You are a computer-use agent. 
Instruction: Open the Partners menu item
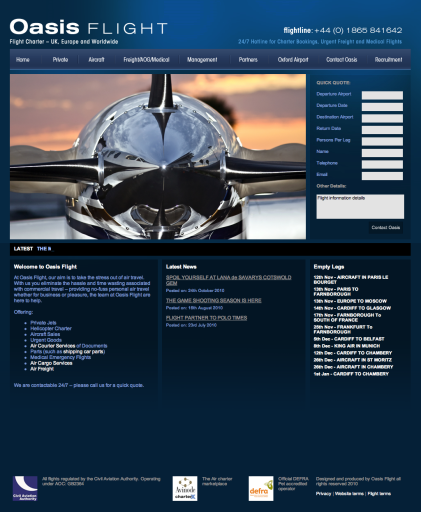(x=248, y=60)
